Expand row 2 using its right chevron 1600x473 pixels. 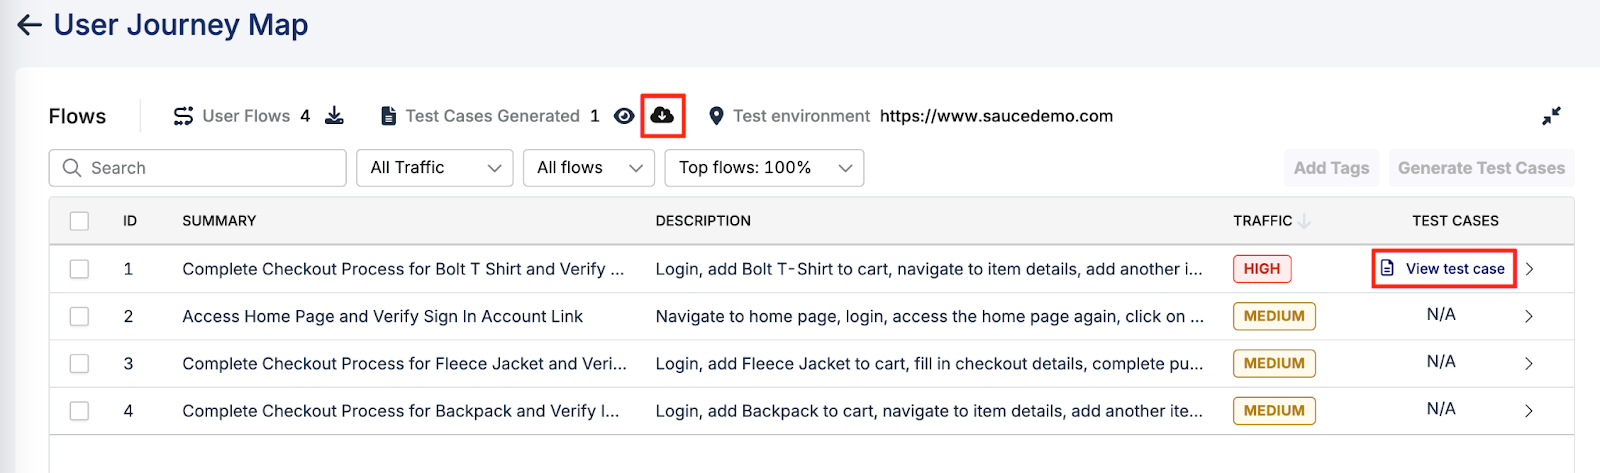pos(1528,317)
